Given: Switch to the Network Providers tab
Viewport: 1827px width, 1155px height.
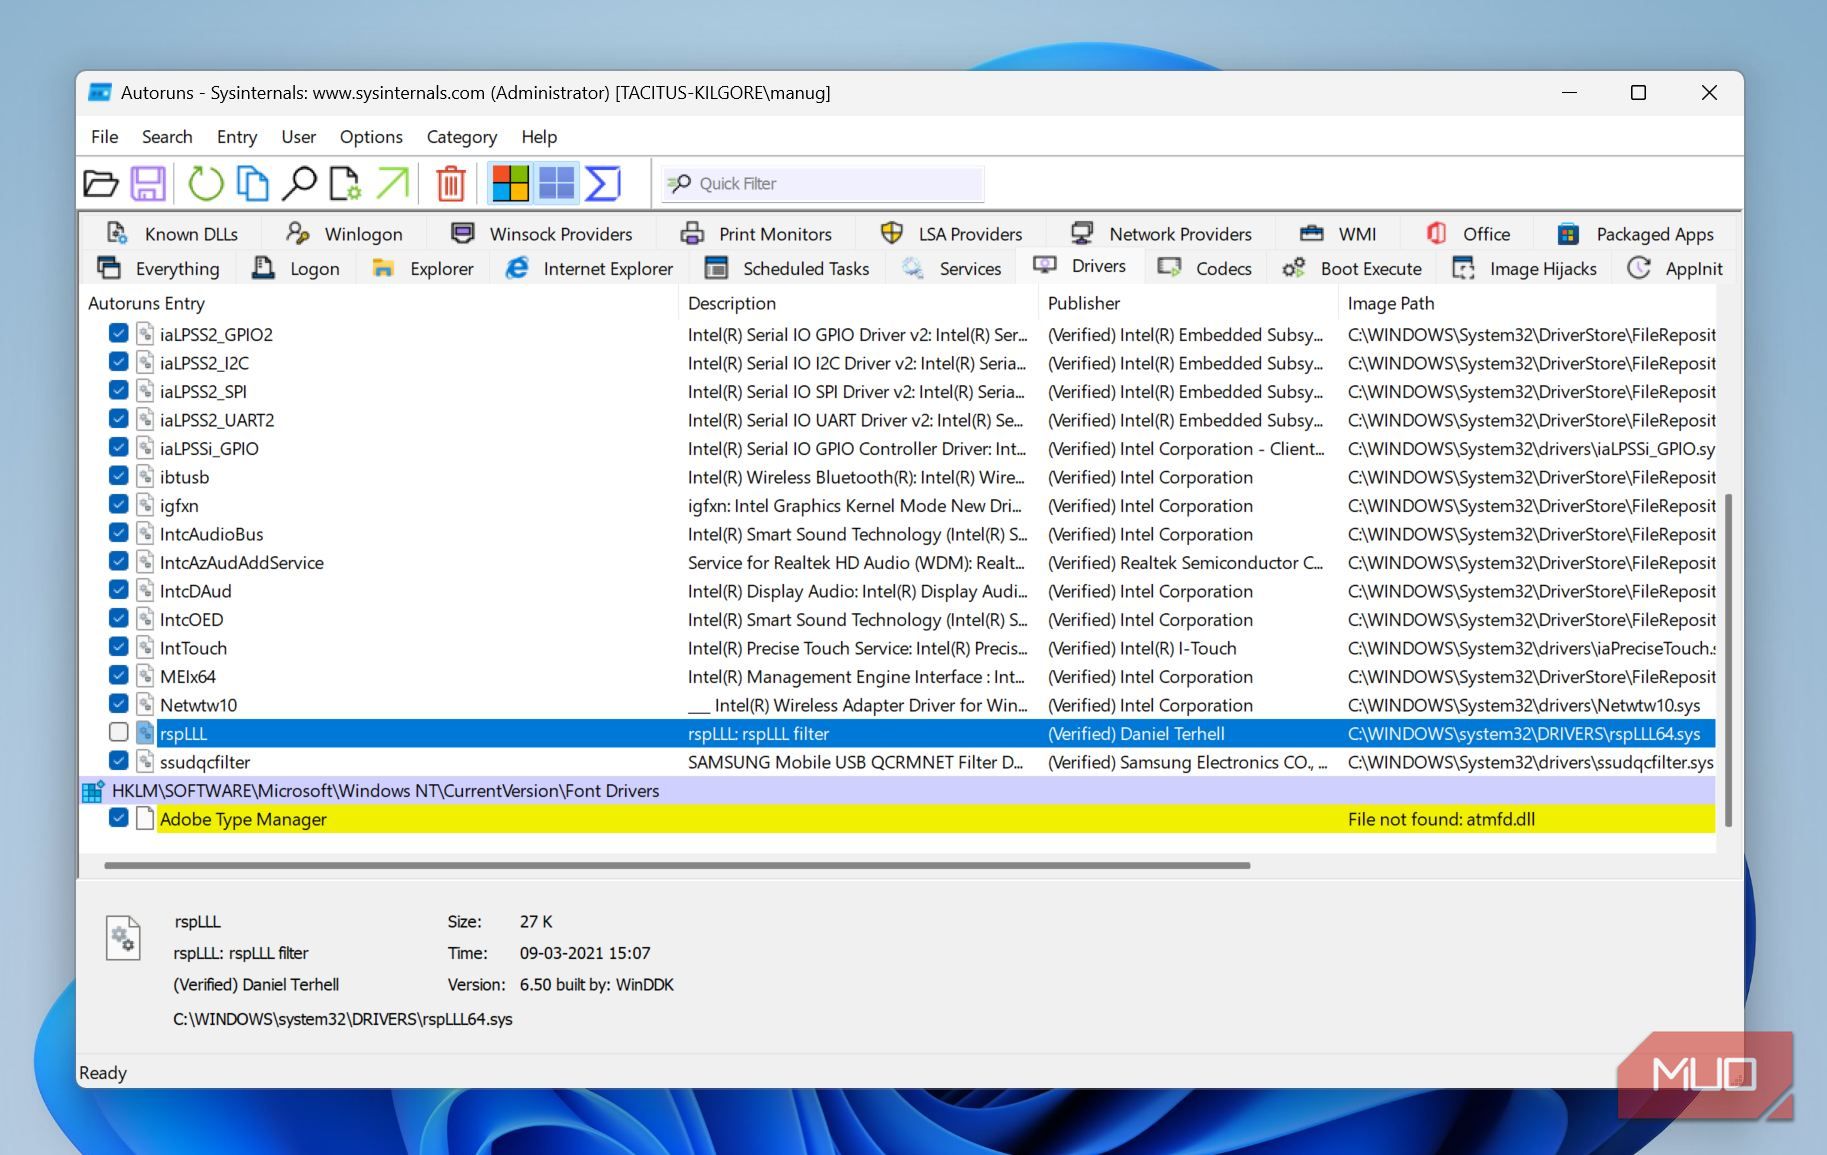Looking at the screenshot, I should tap(1161, 234).
